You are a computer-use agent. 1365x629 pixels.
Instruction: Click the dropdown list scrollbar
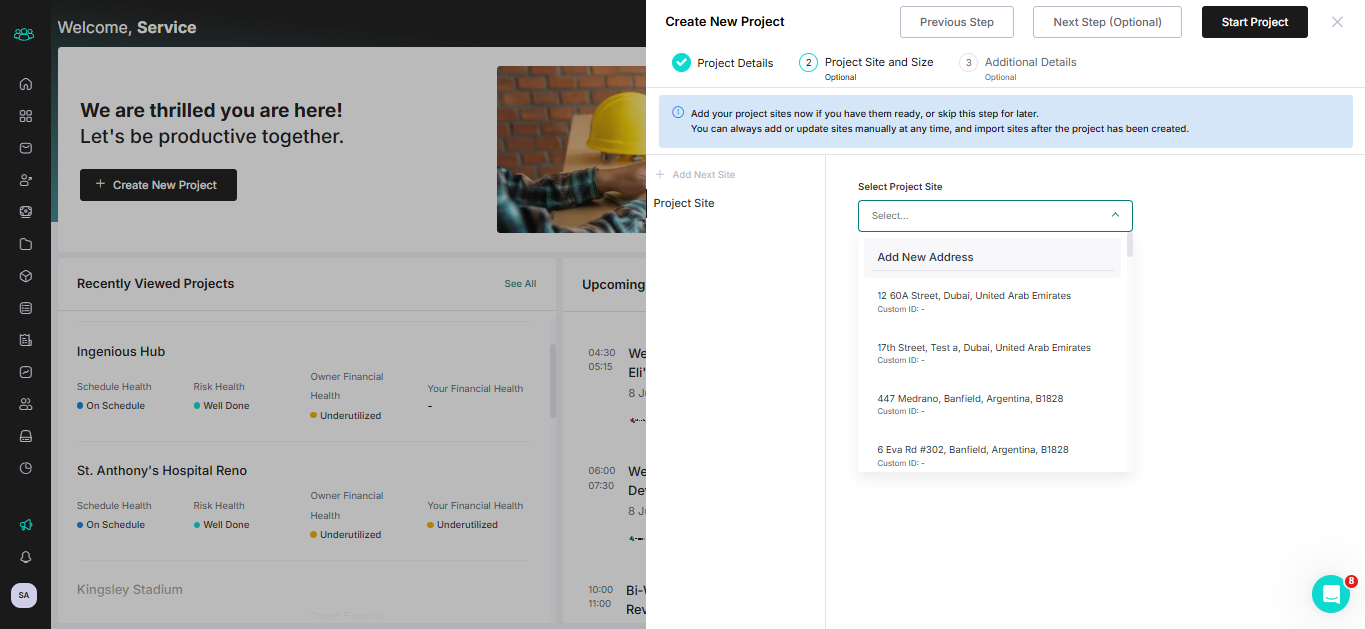[x=1130, y=245]
